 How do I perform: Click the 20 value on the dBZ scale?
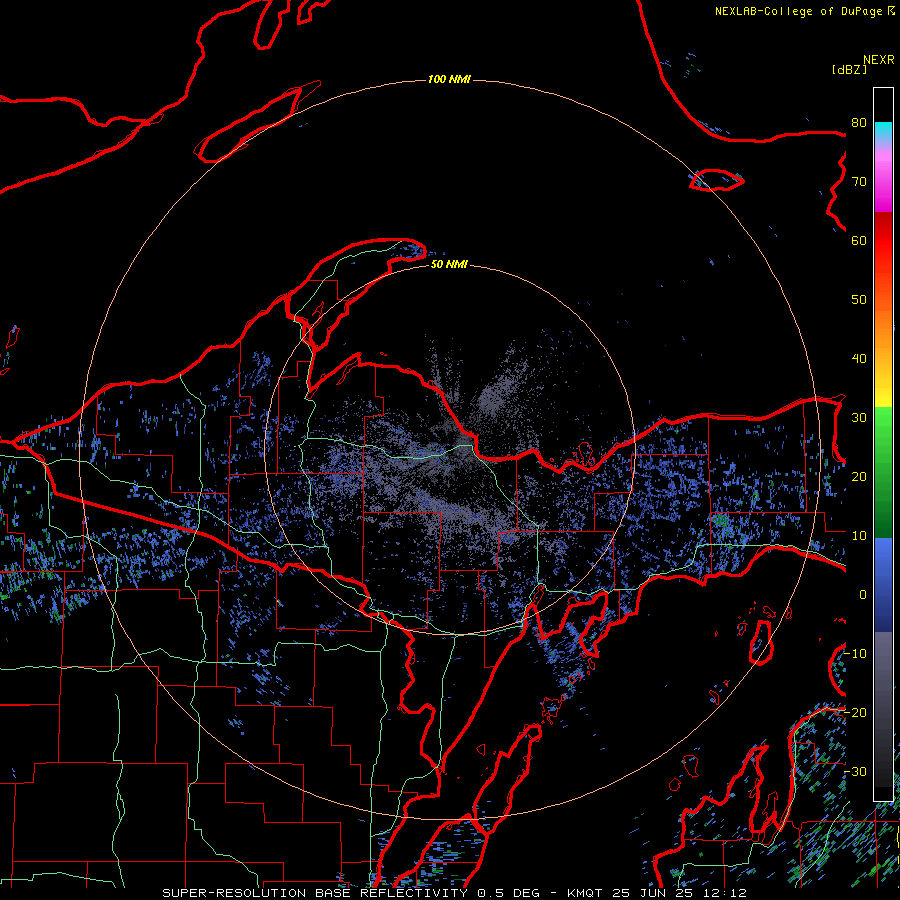click(x=859, y=477)
